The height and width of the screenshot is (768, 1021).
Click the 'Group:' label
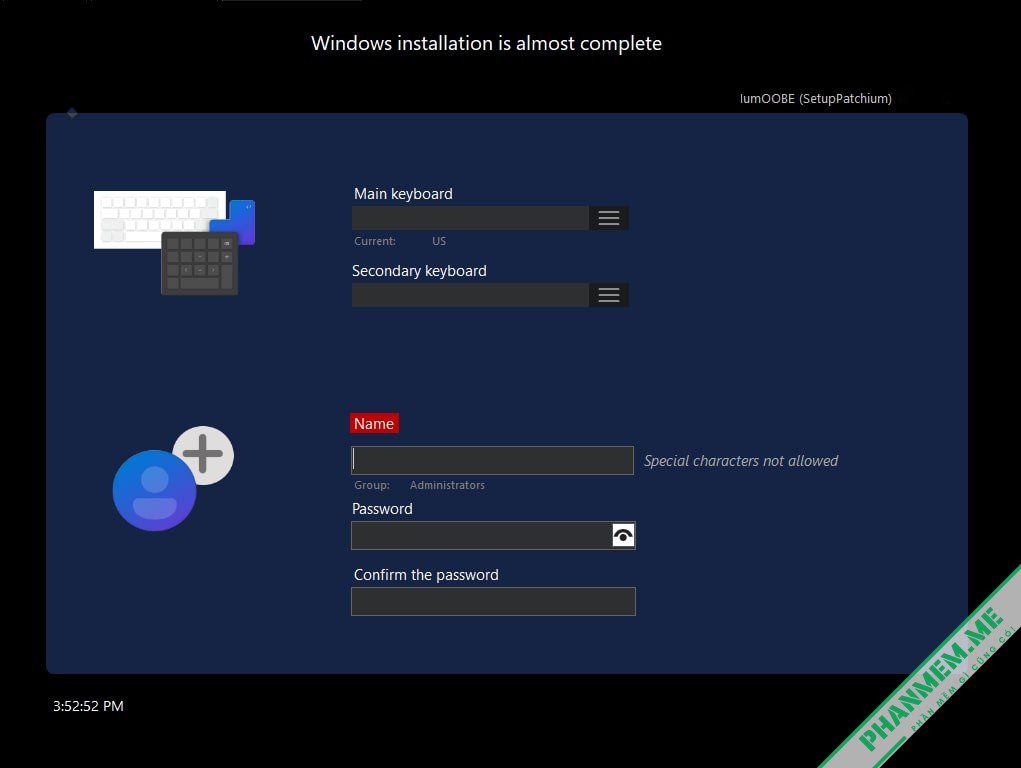tap(372, 485)
